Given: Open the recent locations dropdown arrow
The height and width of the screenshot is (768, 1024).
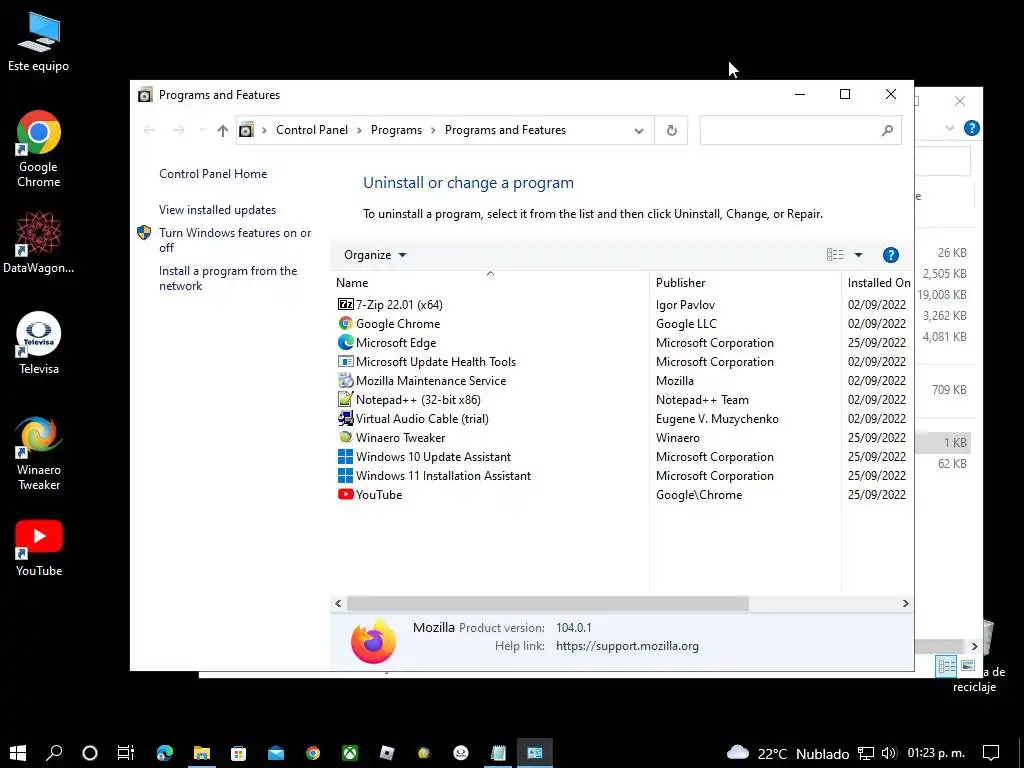Looking at the screenshot, I should [202, 131].
